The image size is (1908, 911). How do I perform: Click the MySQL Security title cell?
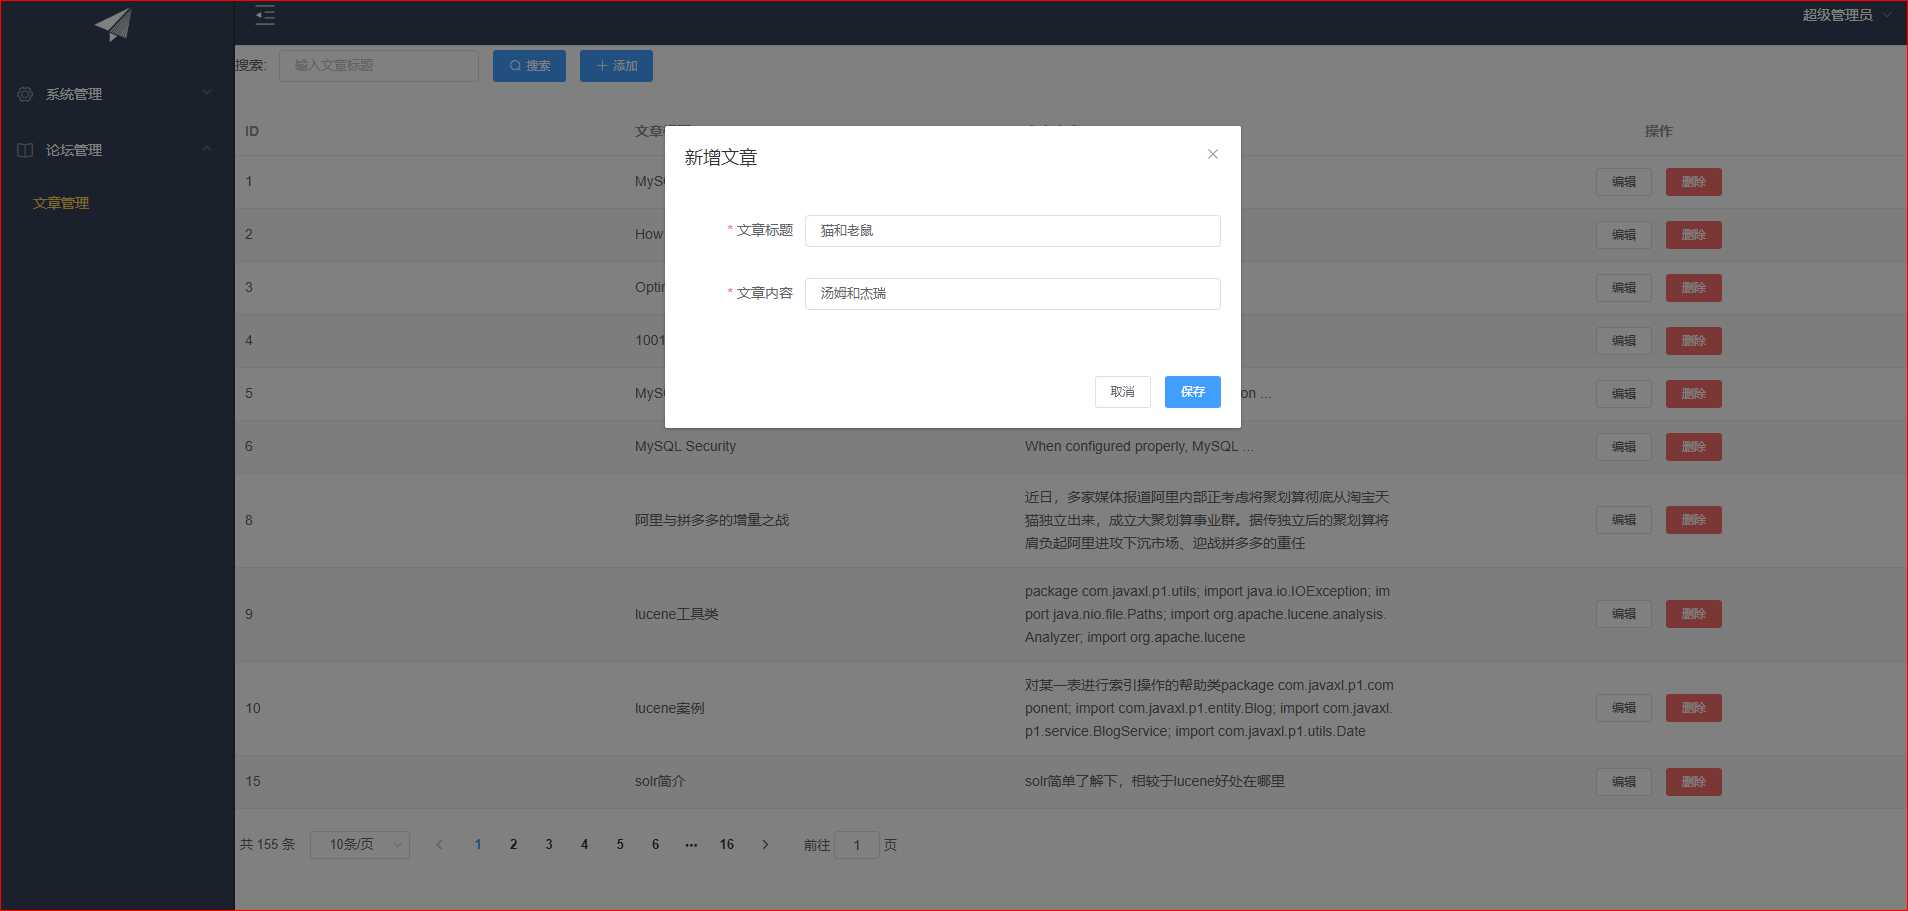tap(685, 447)
